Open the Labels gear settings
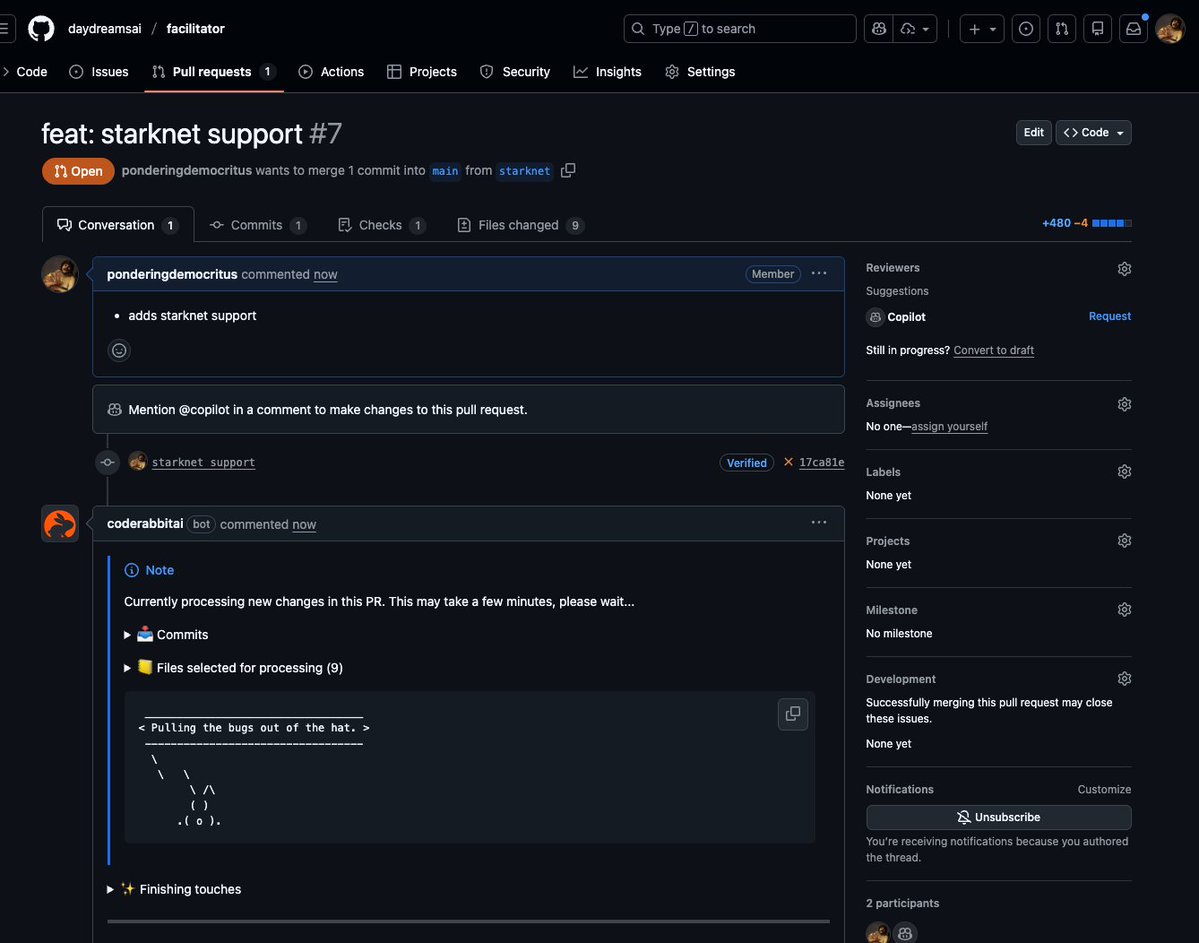Screen dimensions: 1199x943 (x=1124, y=472)
